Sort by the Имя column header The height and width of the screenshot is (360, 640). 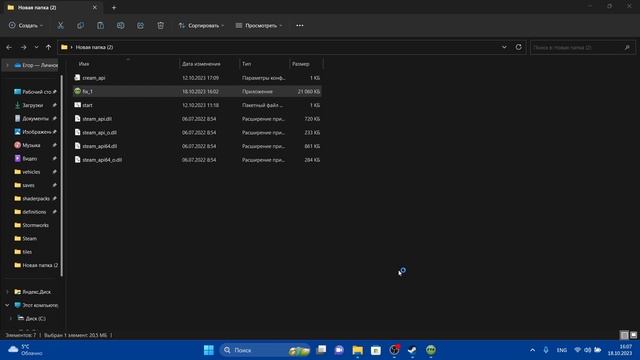pyautogui.click(x=126, y=64)
